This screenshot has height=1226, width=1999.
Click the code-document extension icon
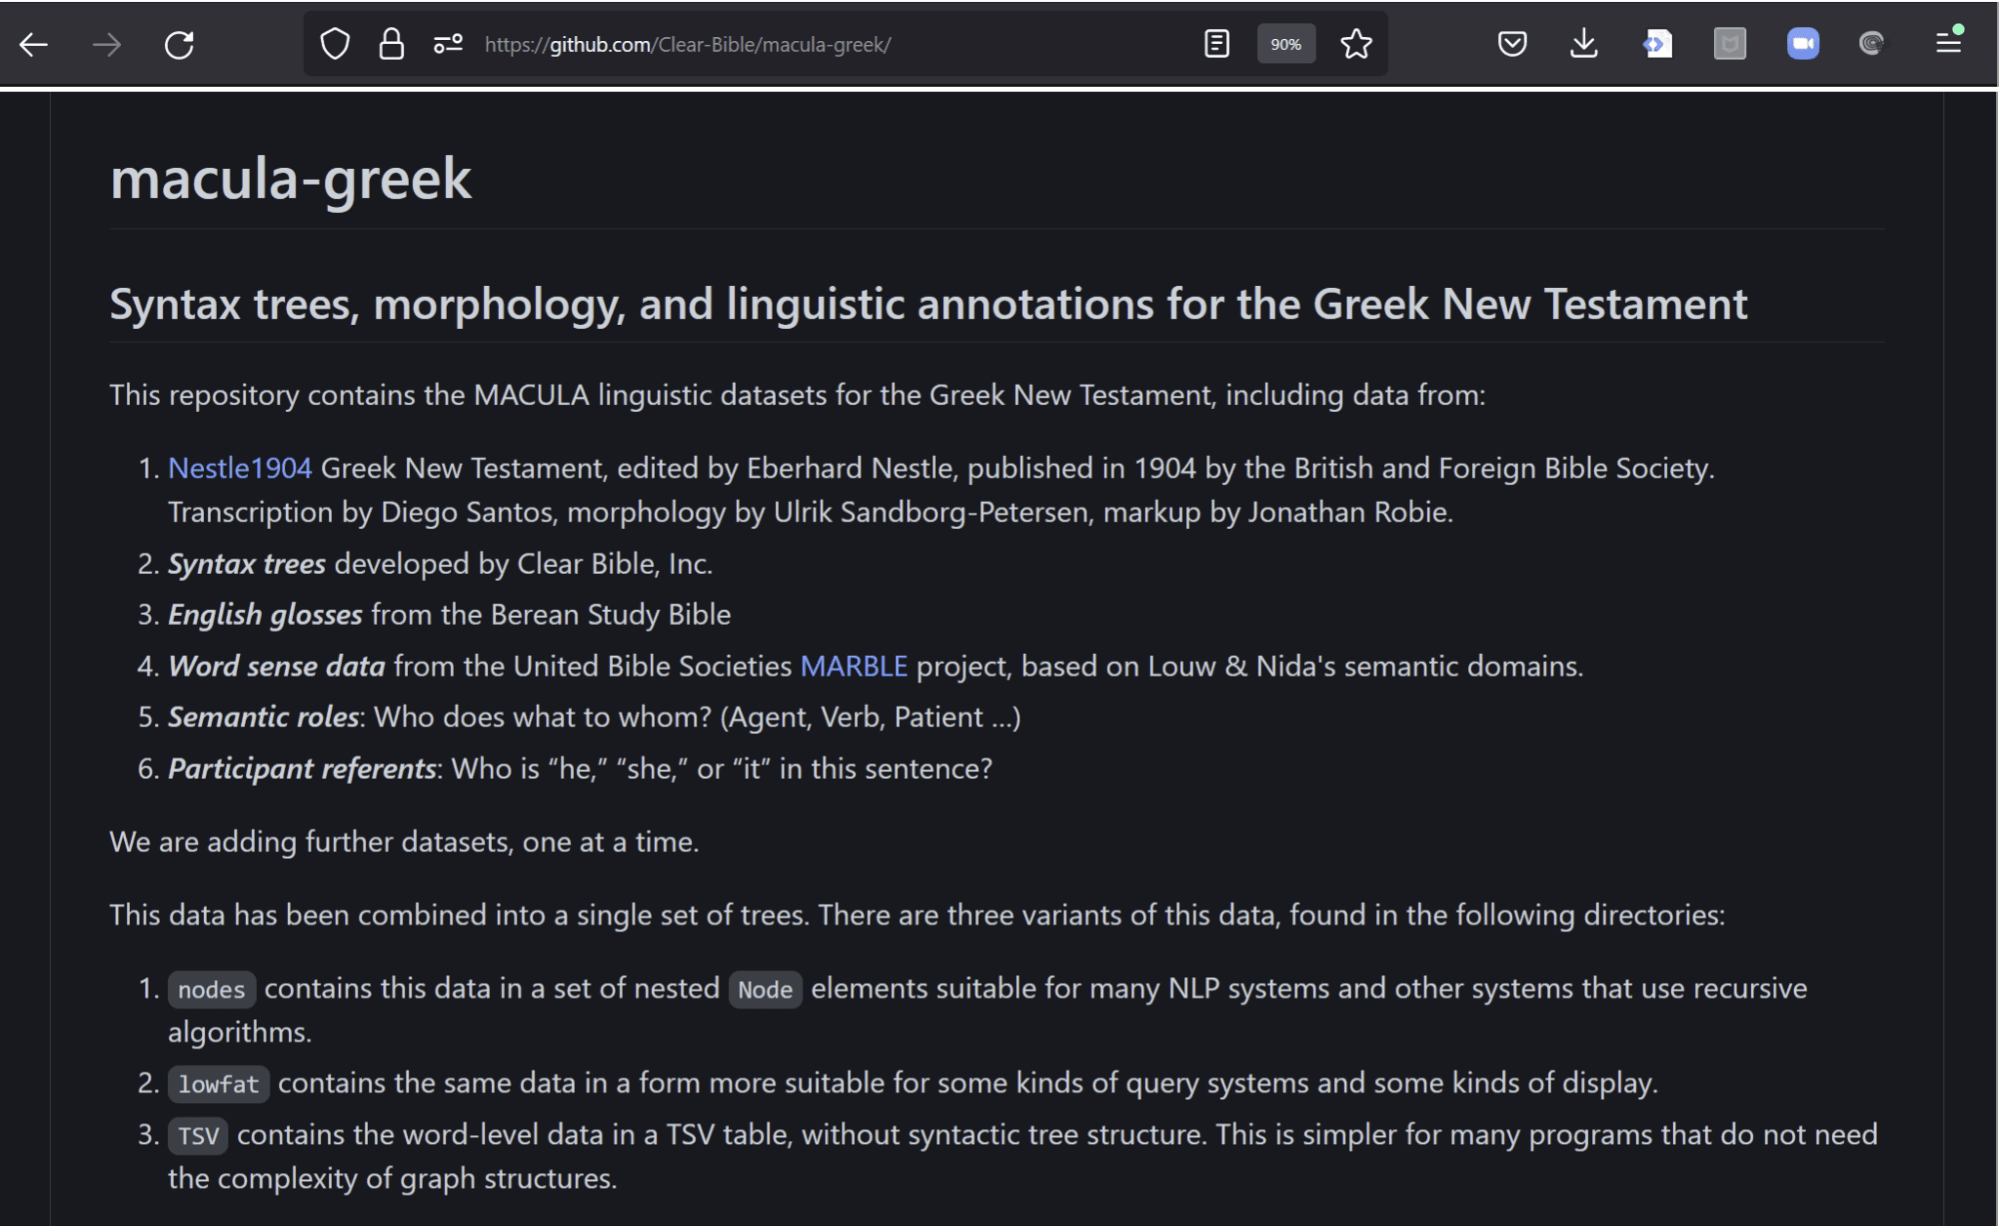tap(1657, 43)
